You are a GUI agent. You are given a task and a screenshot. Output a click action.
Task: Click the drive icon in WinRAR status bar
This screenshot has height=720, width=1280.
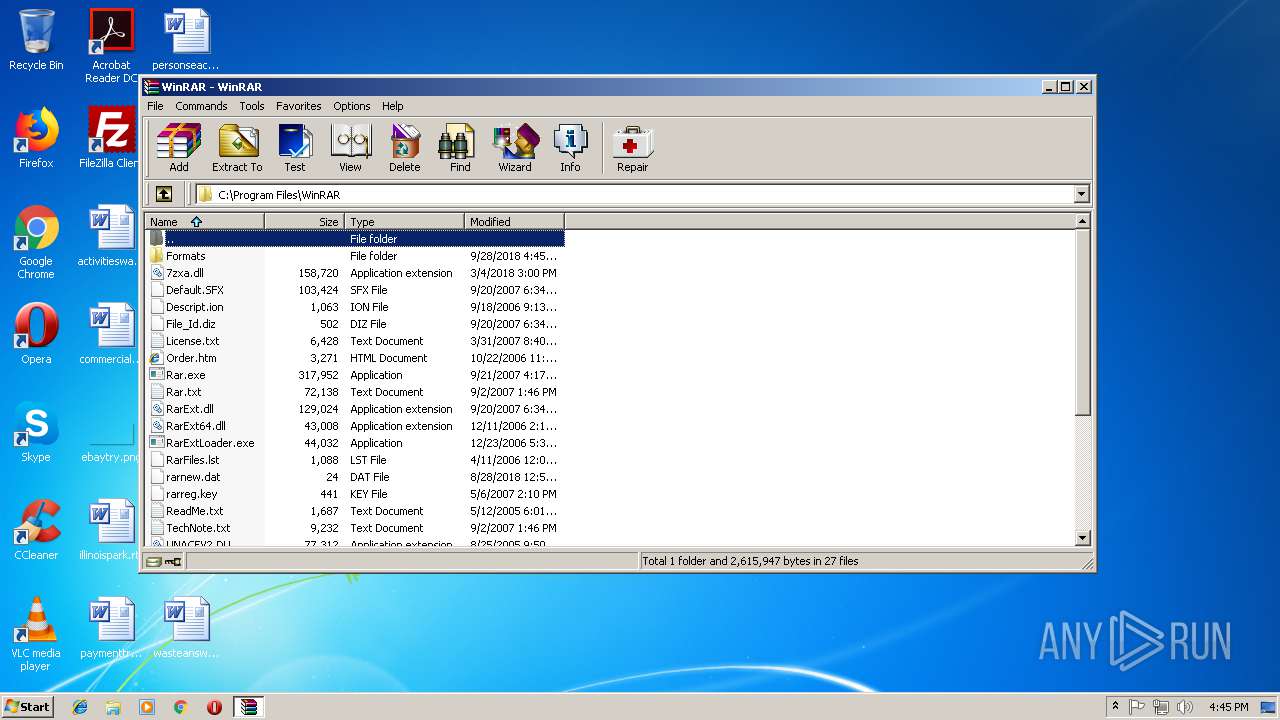tap(154, 562)
